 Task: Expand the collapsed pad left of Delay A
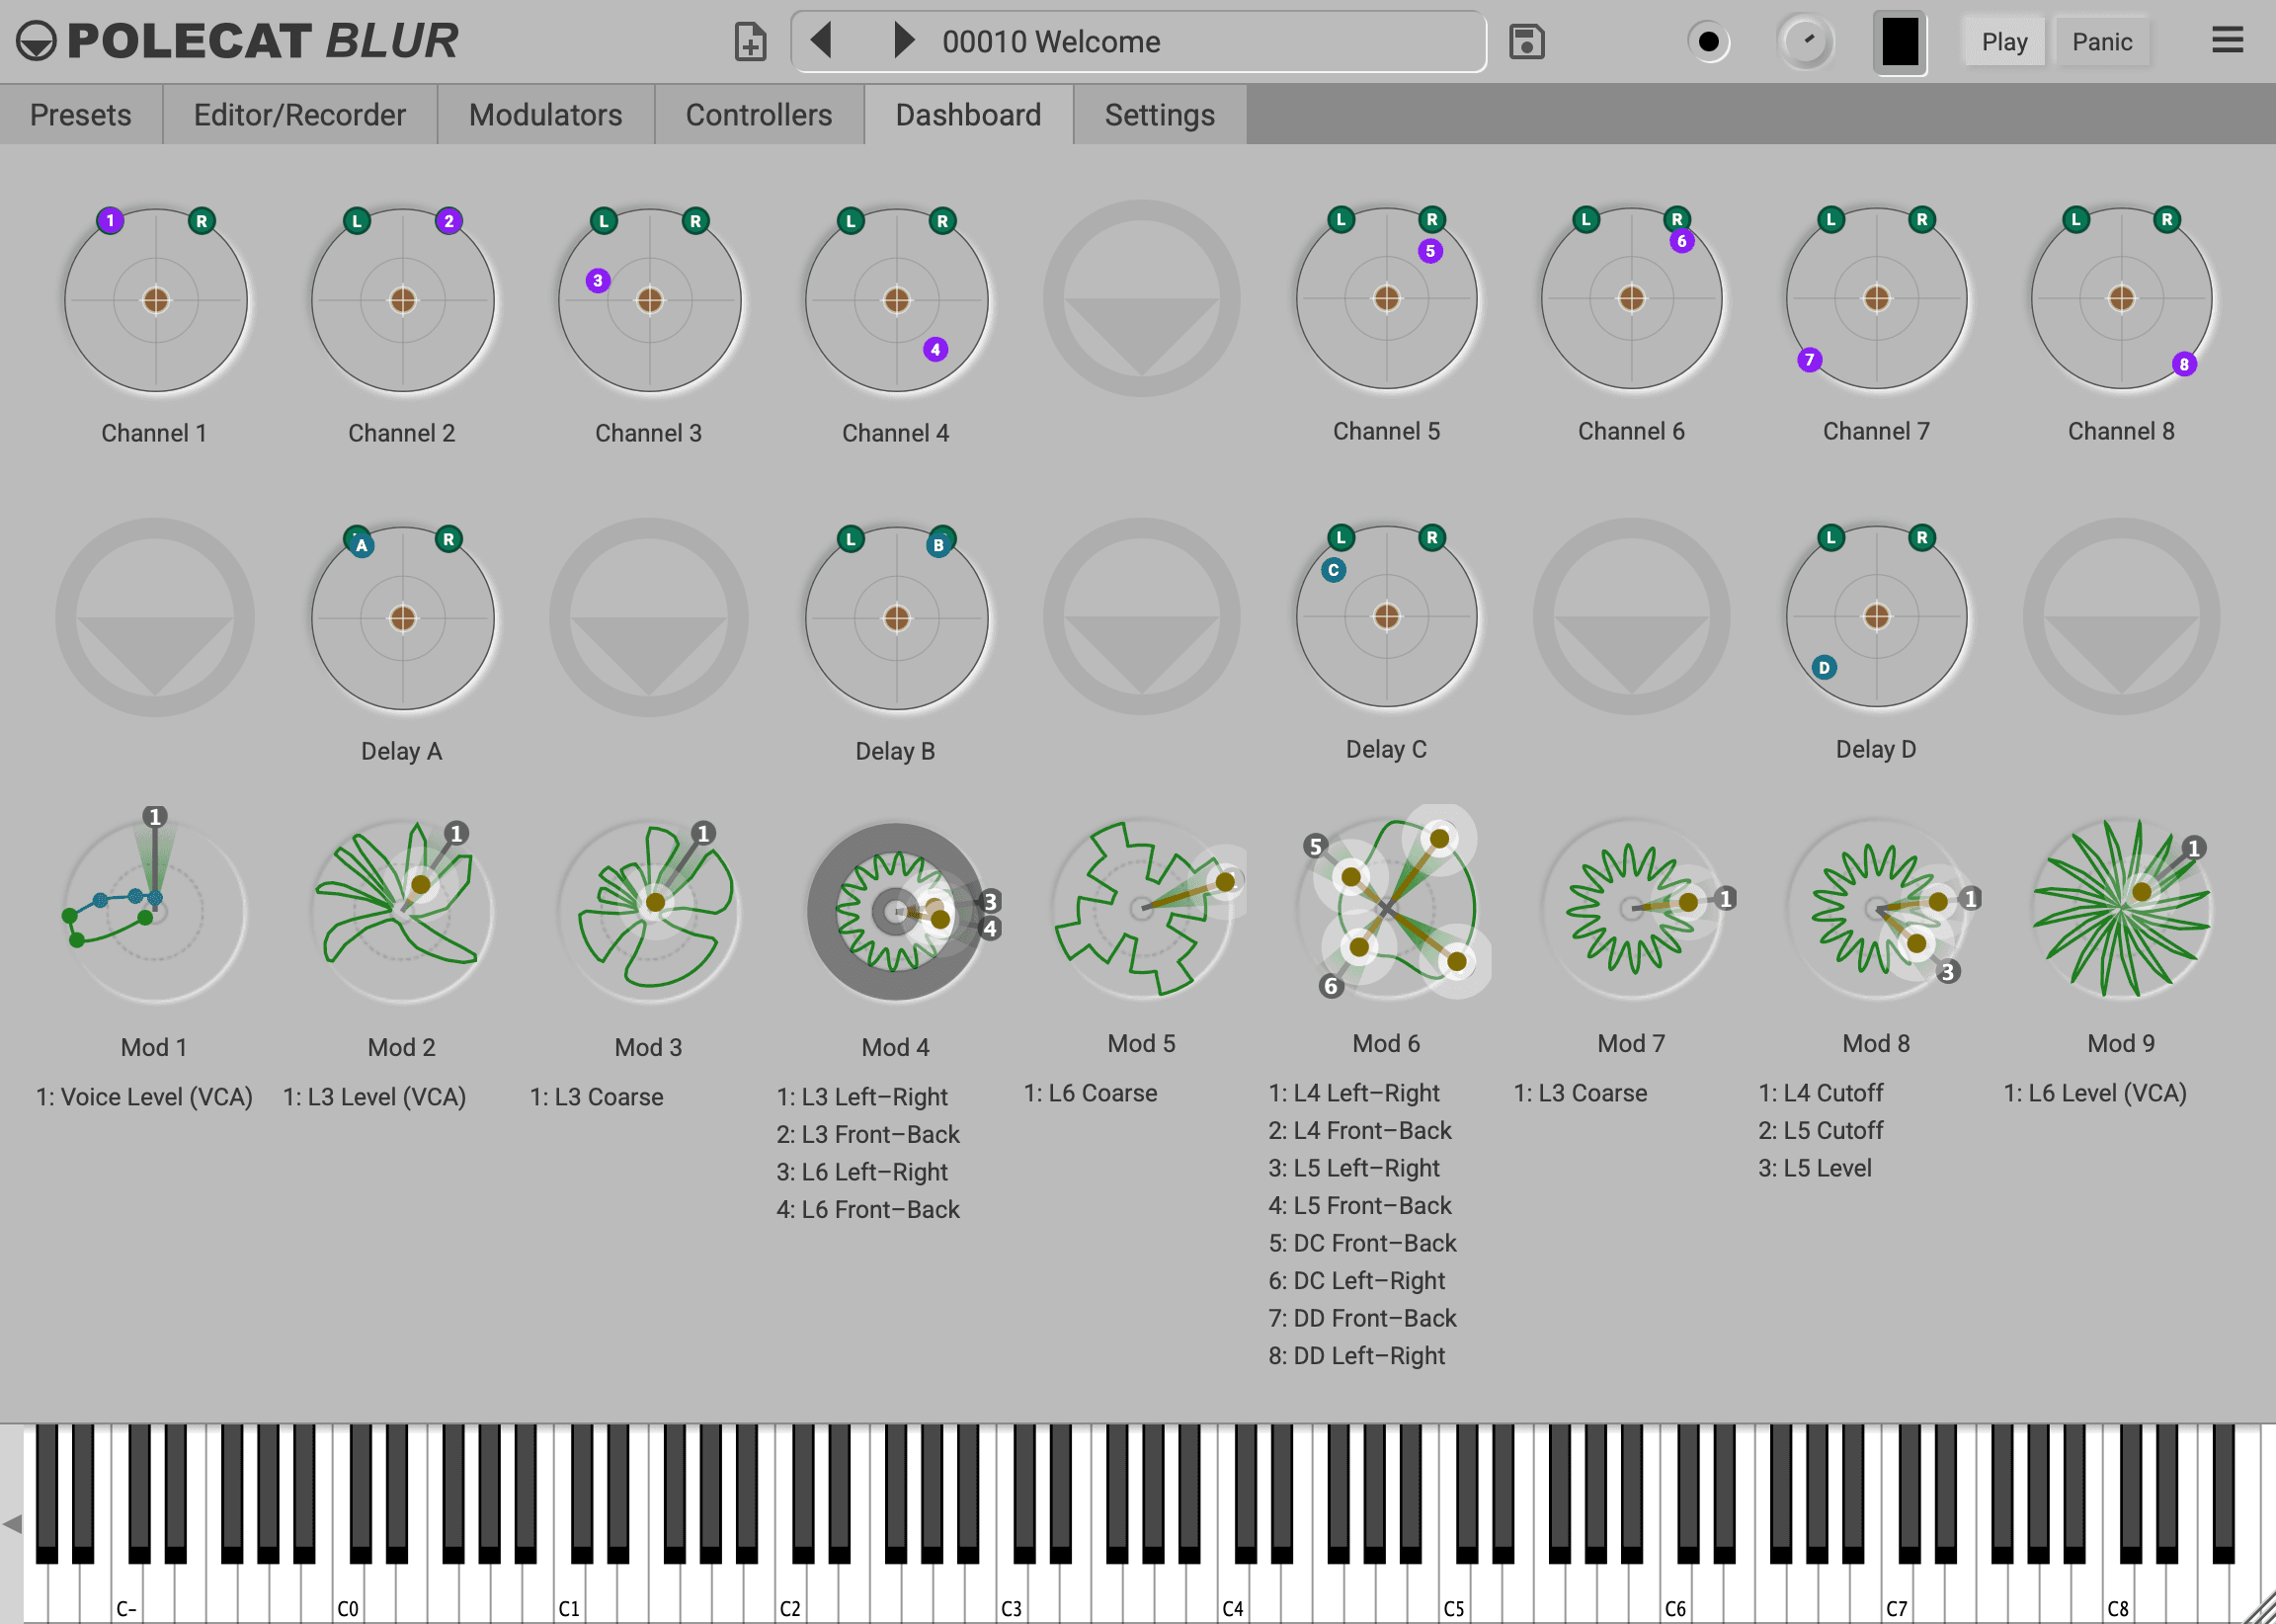point(155,617)
